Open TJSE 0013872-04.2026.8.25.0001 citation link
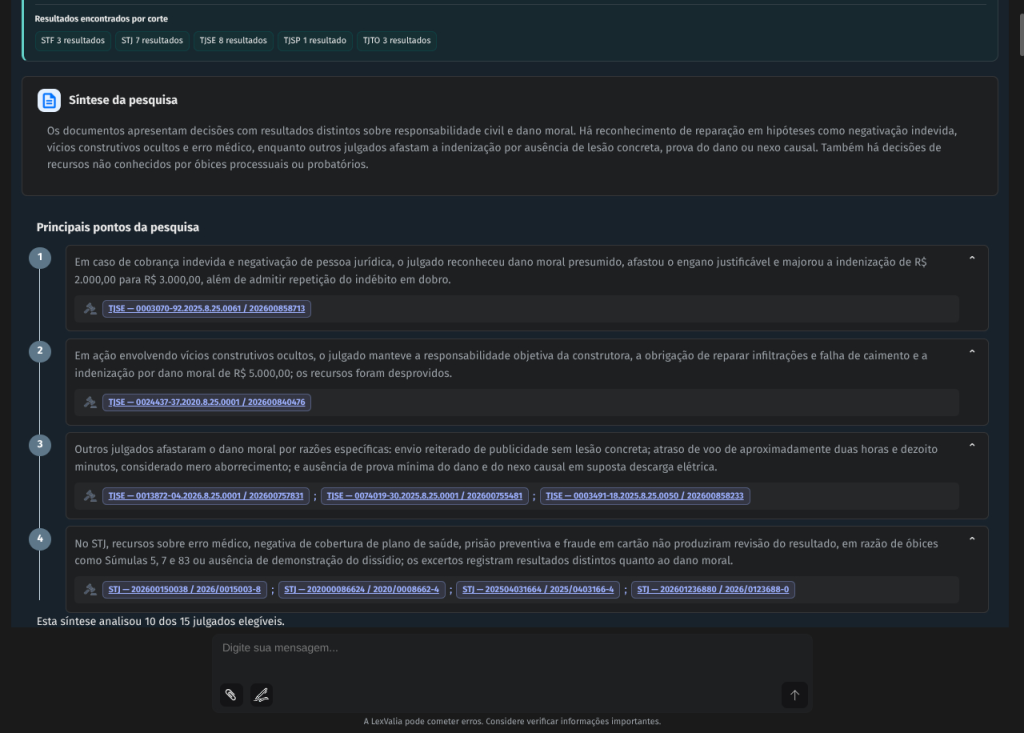 [206, 496]
